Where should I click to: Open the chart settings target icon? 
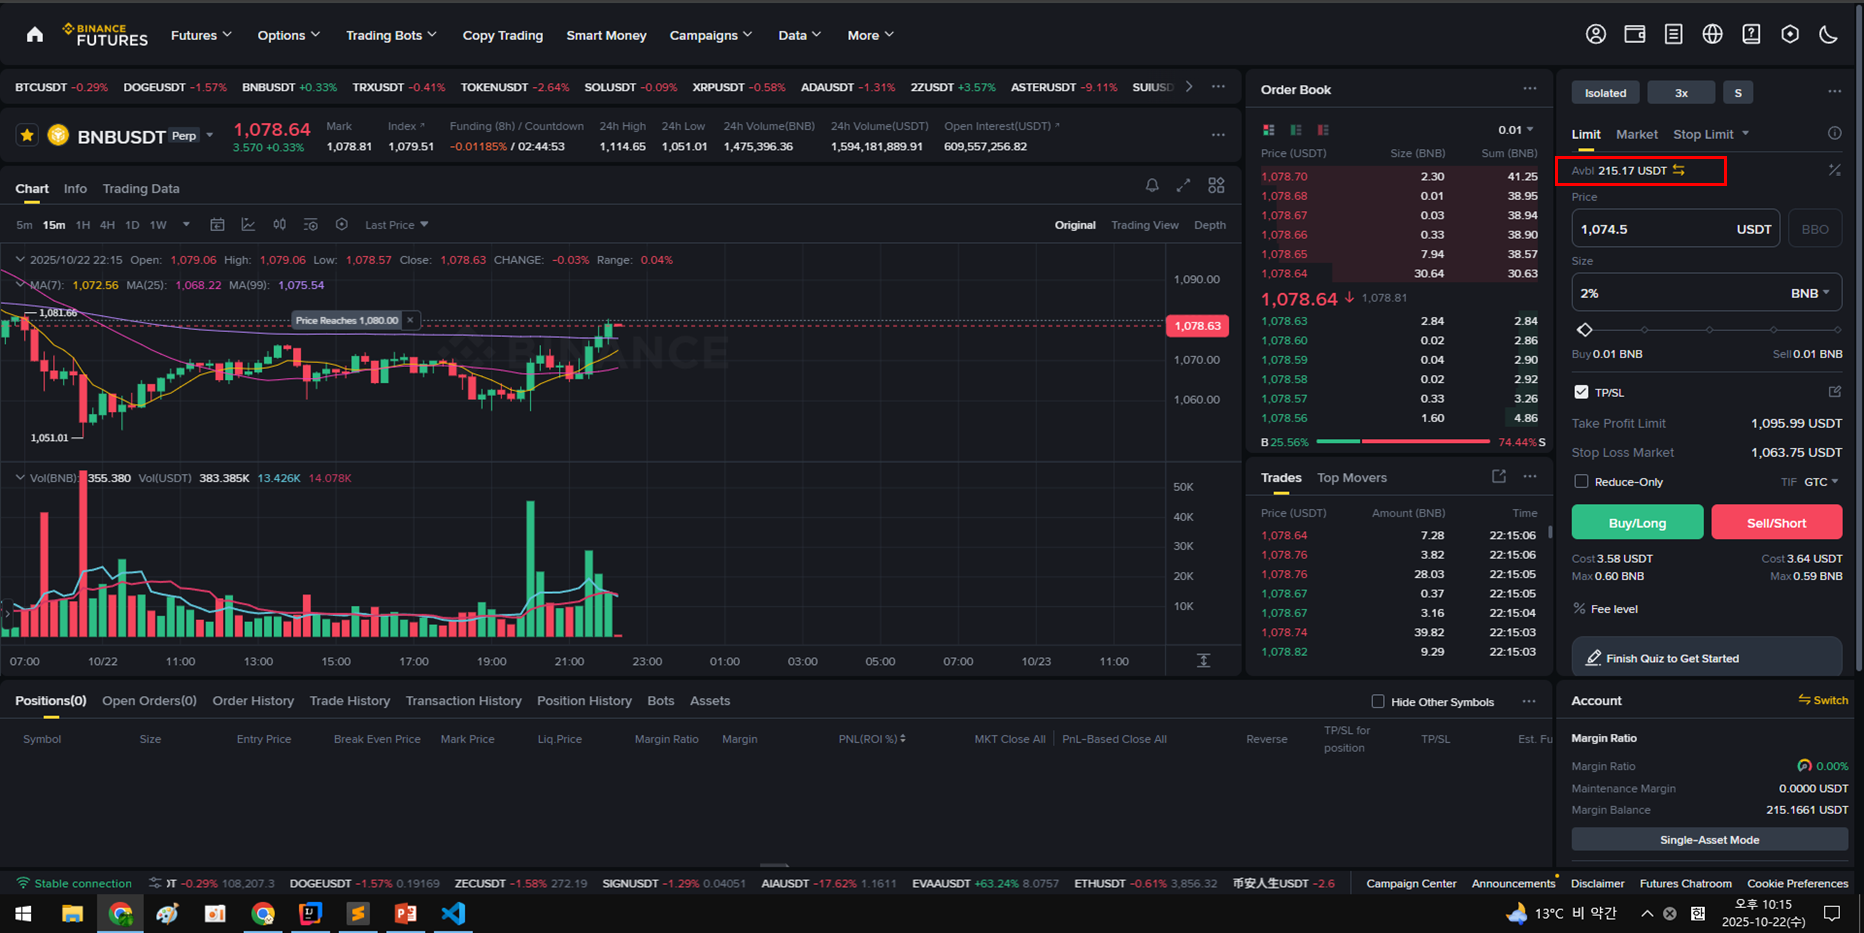pyautogui.click(x=342, y=225)
